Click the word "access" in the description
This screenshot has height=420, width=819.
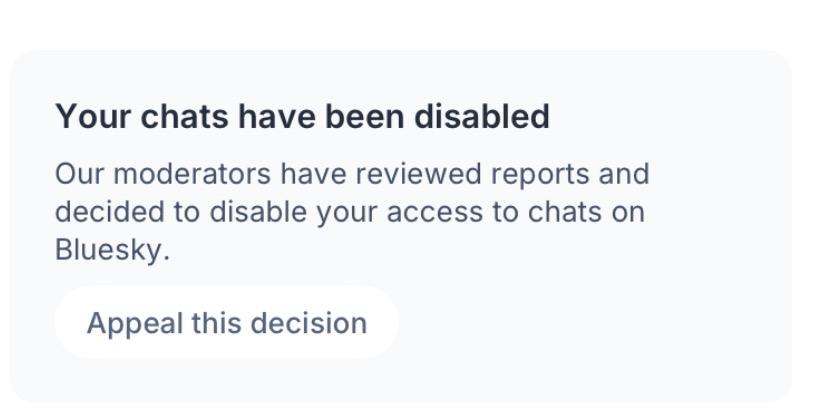pyautogui.click(x=435, y=212)
